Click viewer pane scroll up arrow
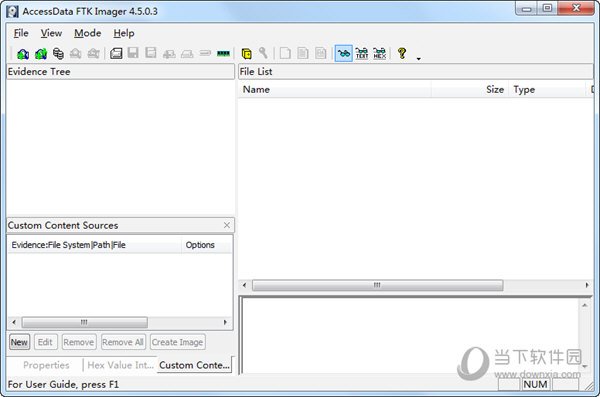 tap(585, 305)
